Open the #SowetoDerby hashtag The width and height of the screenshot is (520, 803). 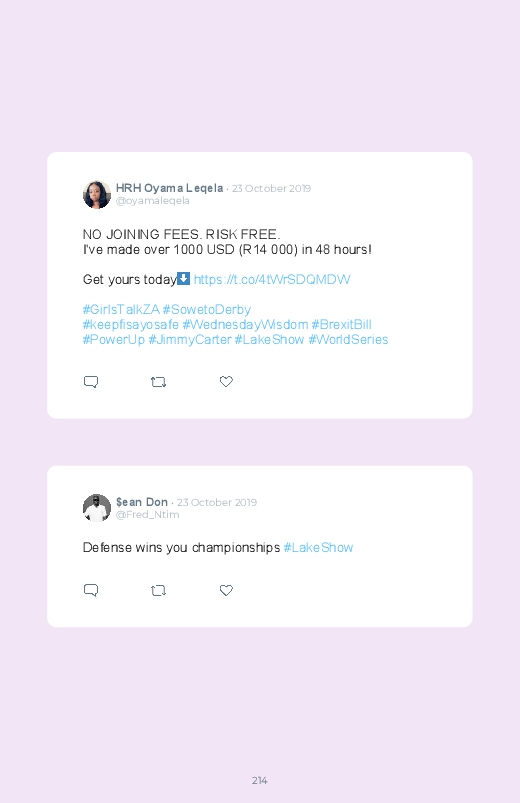point(206,310)
